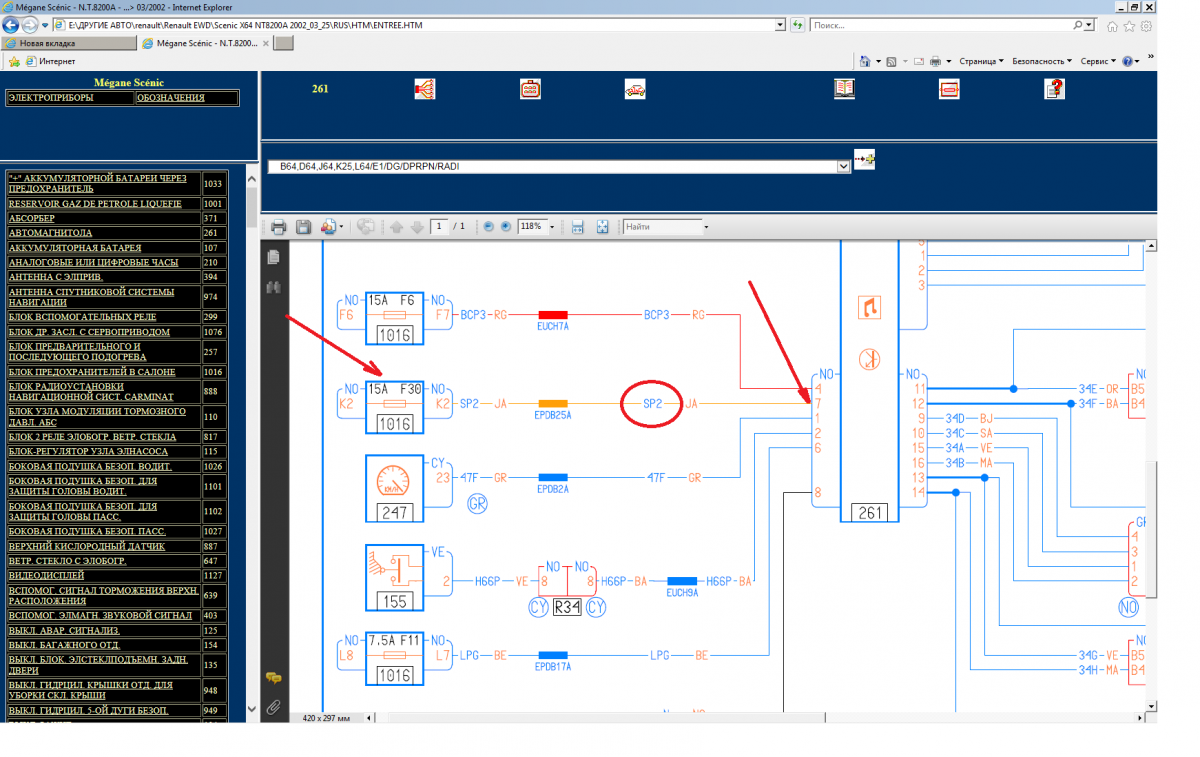Open Интернет favorites bar link

50,61
